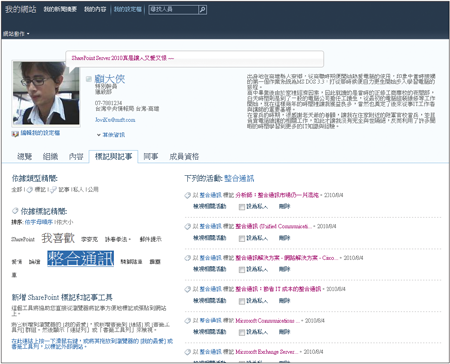450x364 pixels.
Task: Open the Microsoft Communications tagged link
Action: [267, 320]
